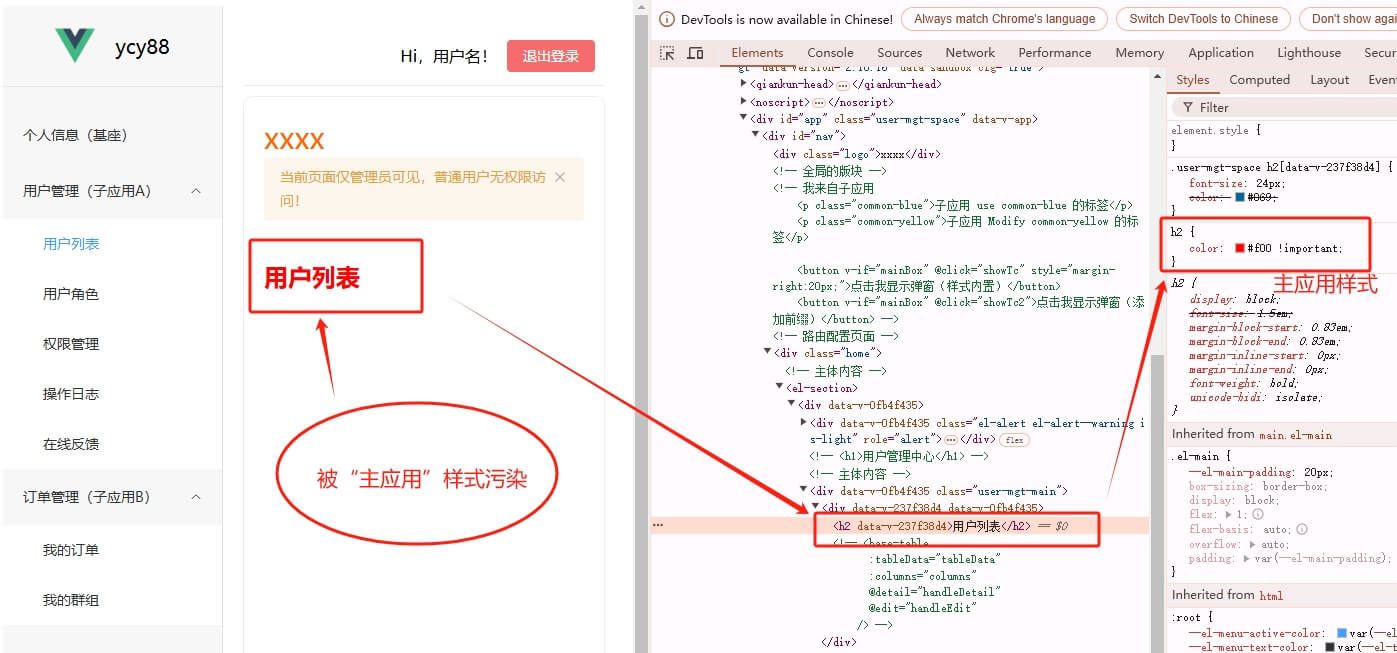This screenshot has width=1397, height=653.
Task: Click the three-dot menu beside selected h2 row
Action: tap(658, 525)
